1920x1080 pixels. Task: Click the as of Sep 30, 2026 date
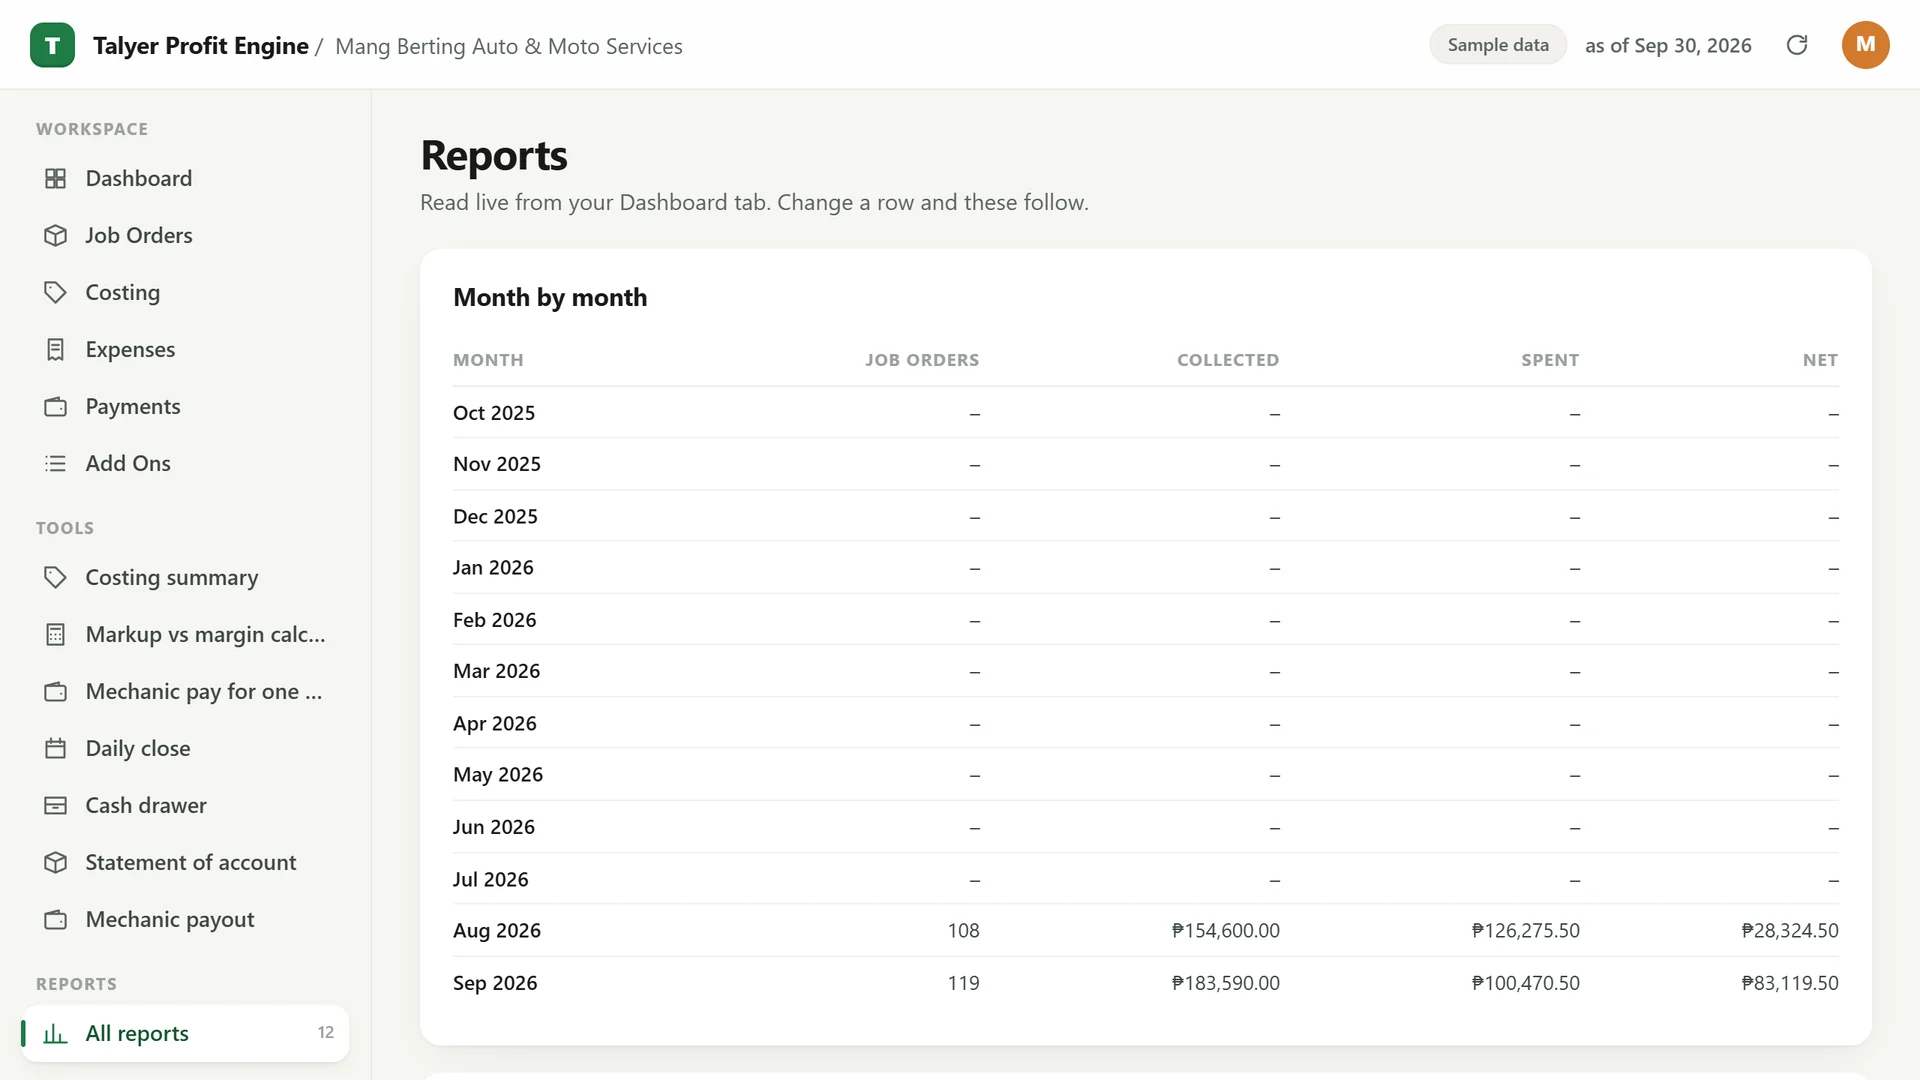pyautogui.click(x=1668, y=45)
